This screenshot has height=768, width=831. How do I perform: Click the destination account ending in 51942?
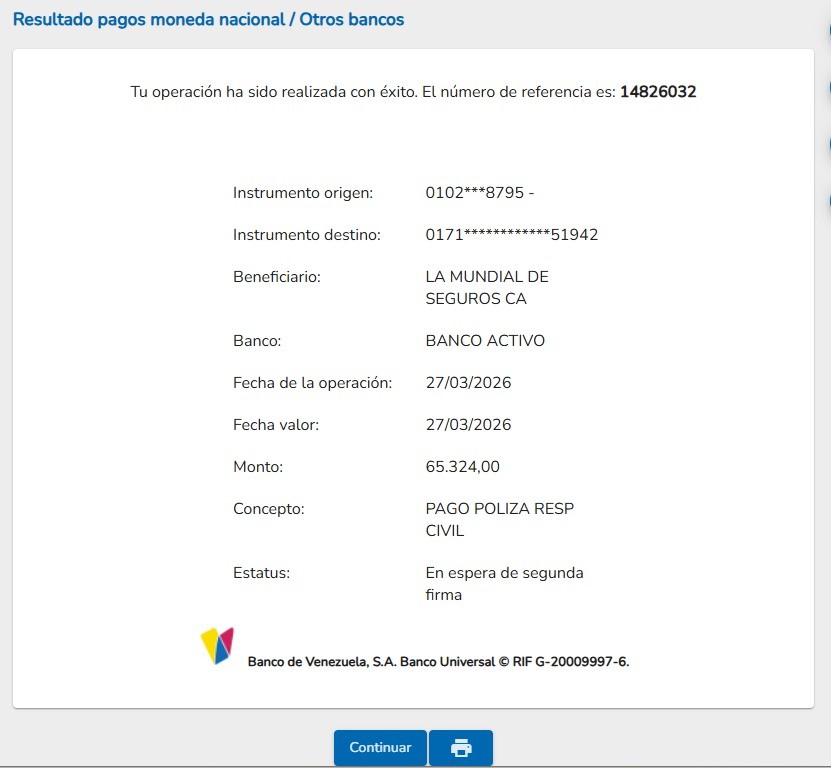tap(511, 235)
